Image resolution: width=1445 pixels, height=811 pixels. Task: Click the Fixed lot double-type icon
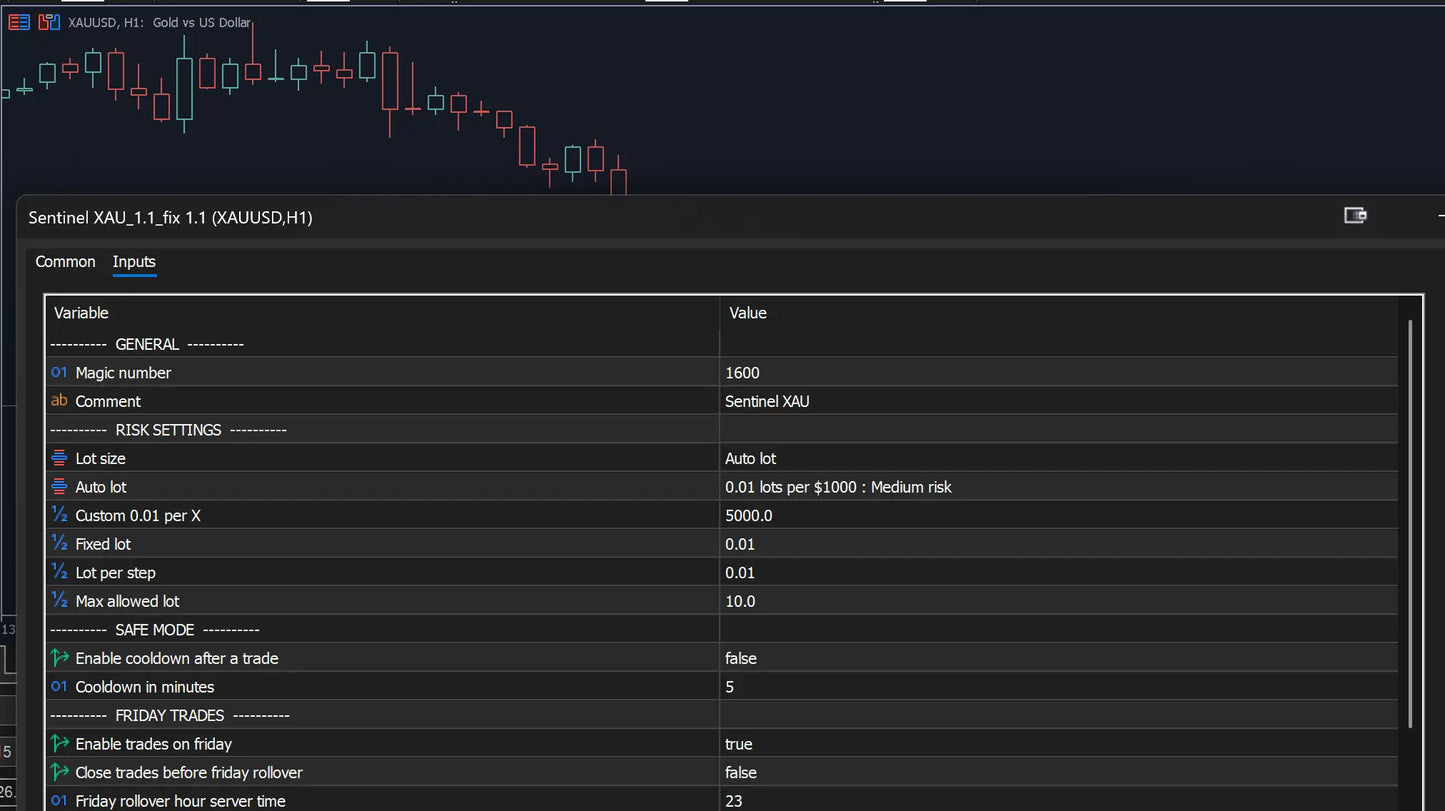point(59,544)
